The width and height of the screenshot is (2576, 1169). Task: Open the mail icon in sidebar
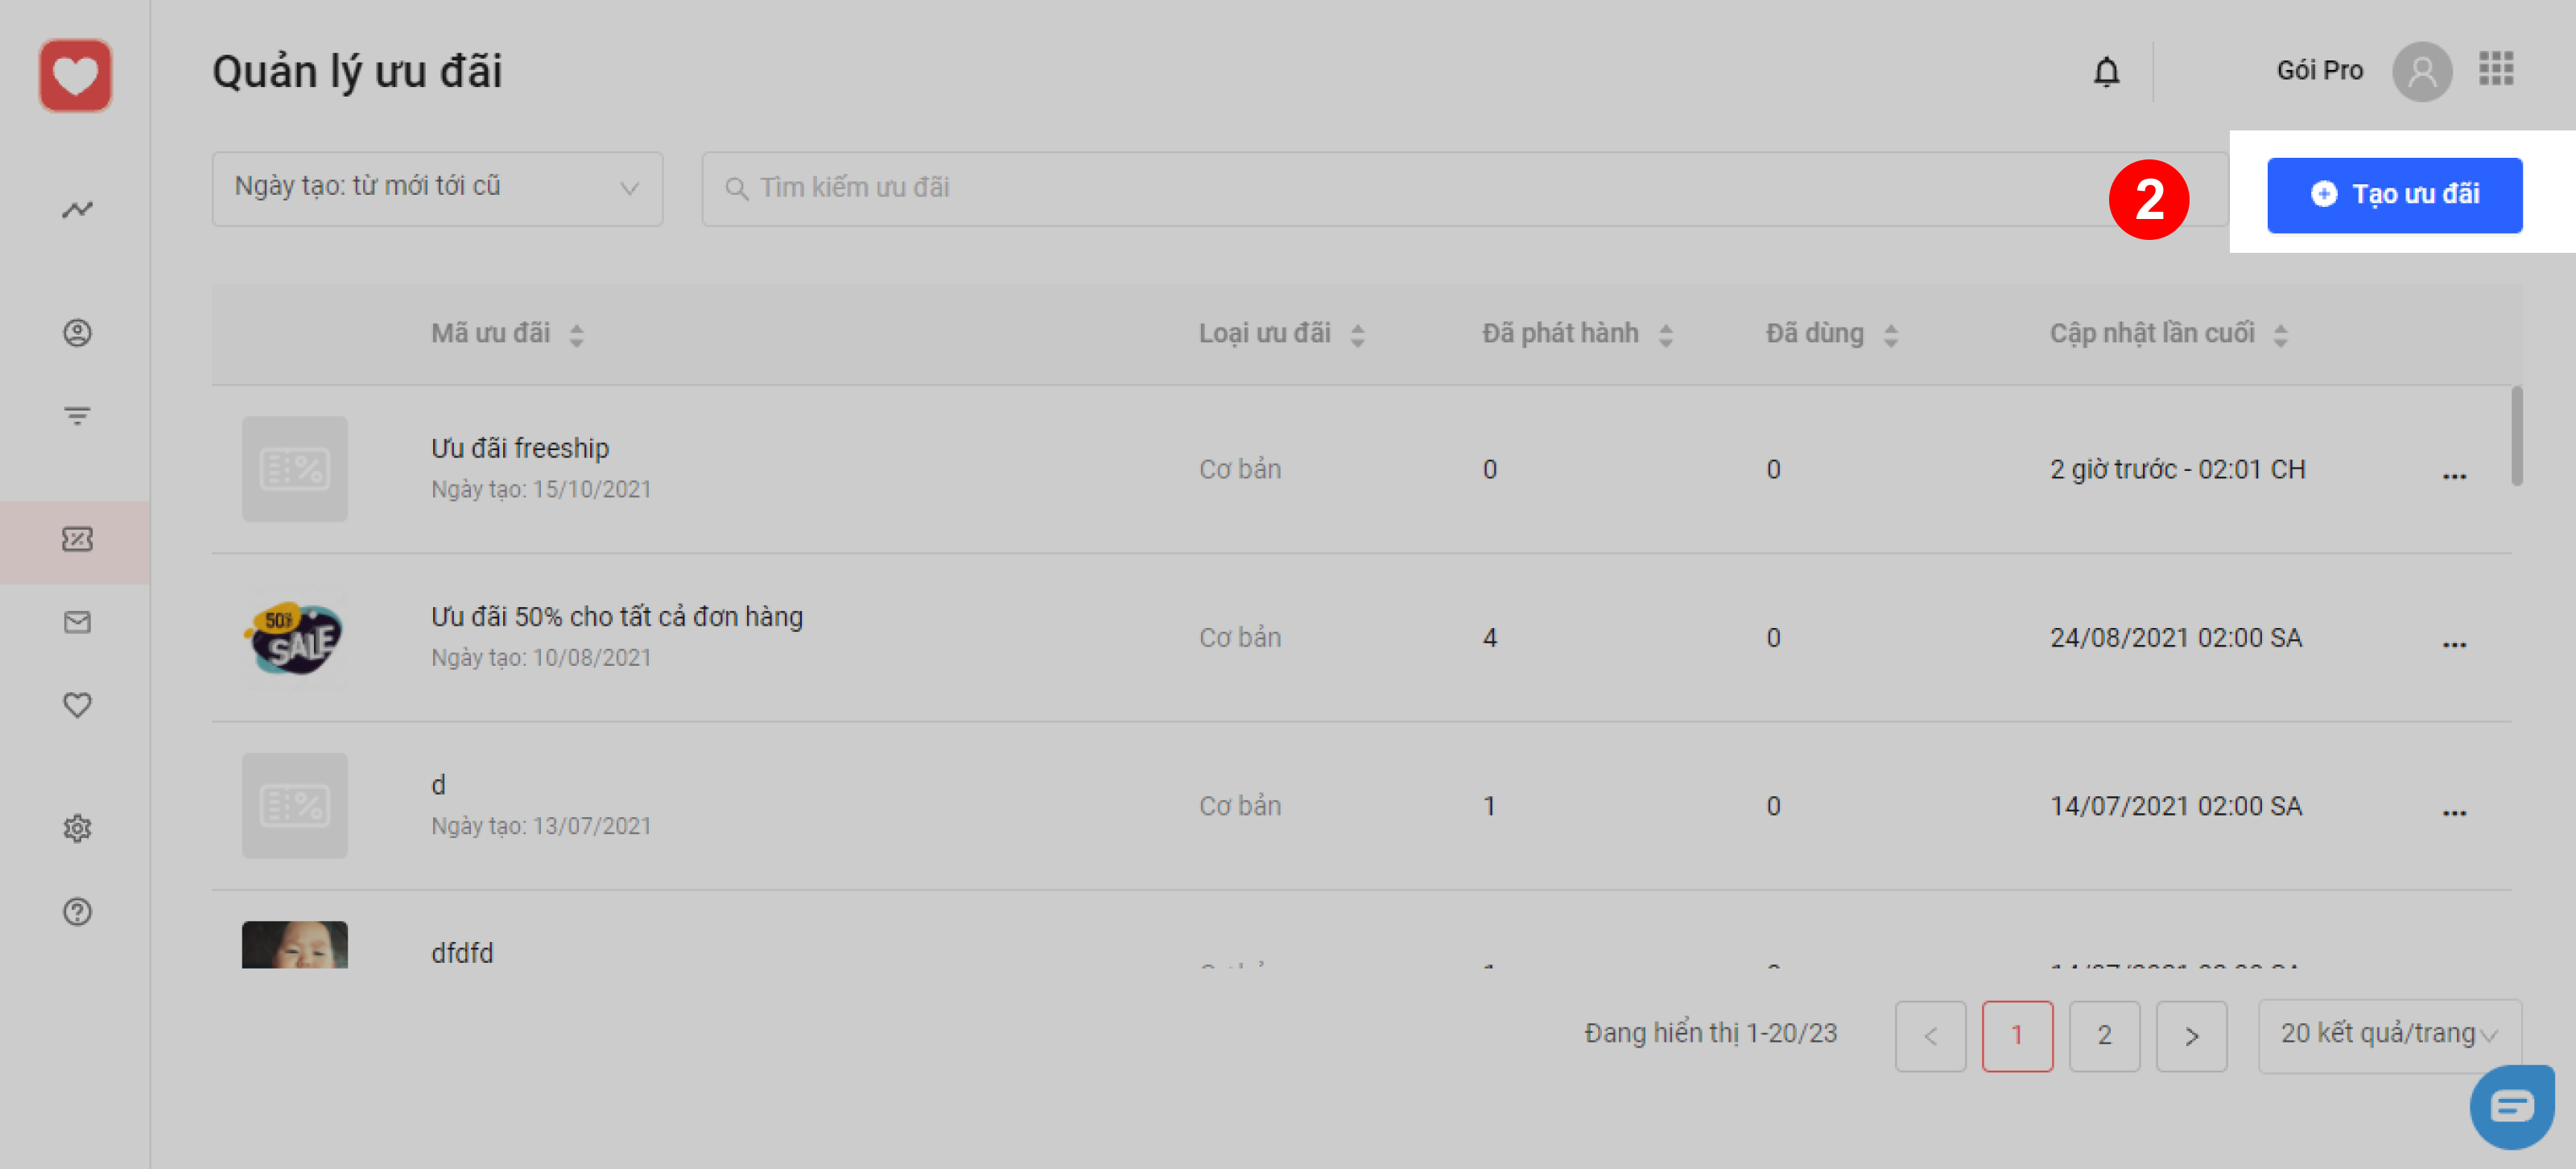[x=77, y=622]
